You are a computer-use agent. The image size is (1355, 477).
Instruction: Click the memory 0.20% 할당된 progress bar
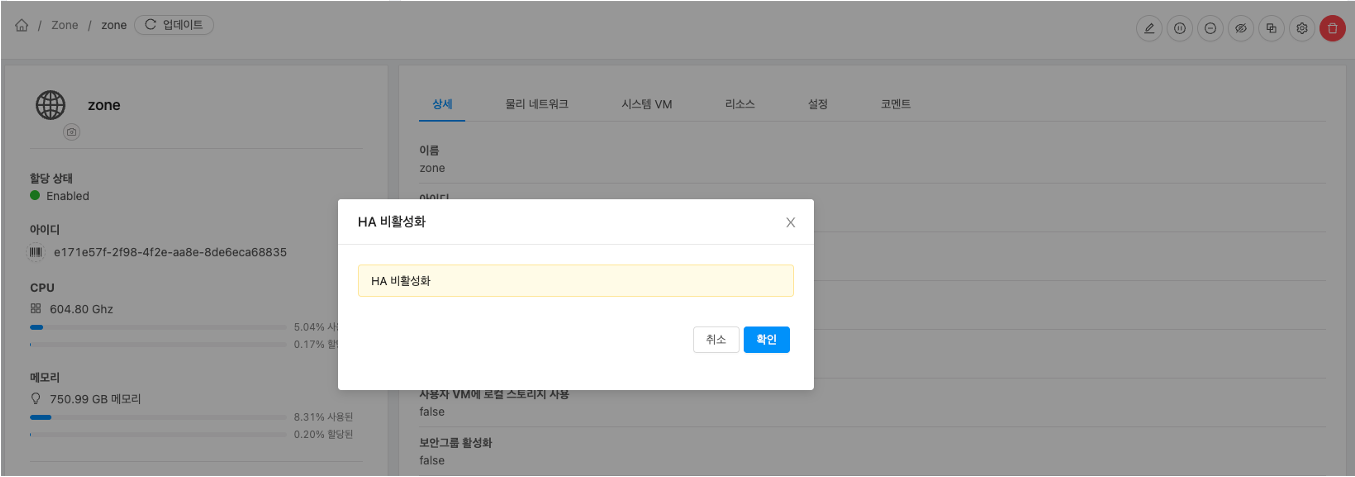pyautogui.click(x=158, y=435)
